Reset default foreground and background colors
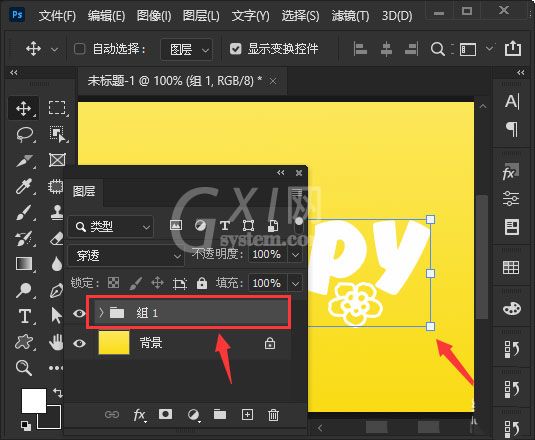Viewport: 535px width, 440px height. click(x=26, y=426)
